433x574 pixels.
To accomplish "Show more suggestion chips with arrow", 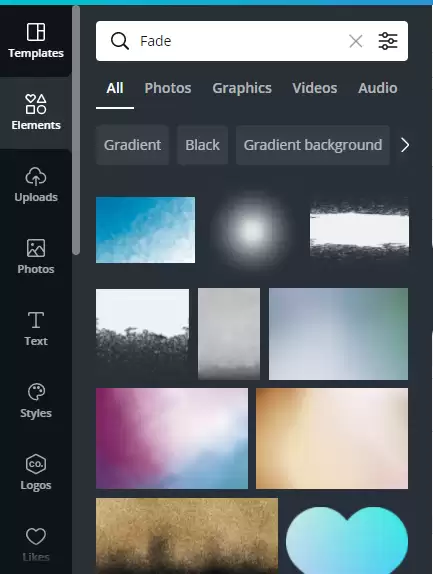I will point(405,145).
